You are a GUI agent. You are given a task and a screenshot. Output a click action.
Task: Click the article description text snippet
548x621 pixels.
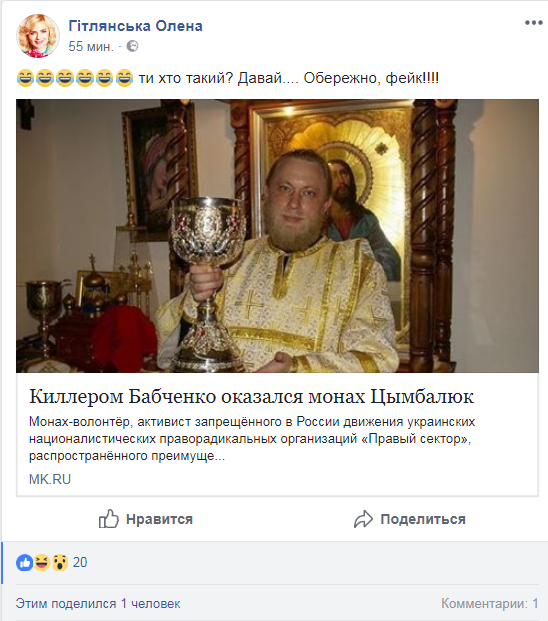point(252,439)
